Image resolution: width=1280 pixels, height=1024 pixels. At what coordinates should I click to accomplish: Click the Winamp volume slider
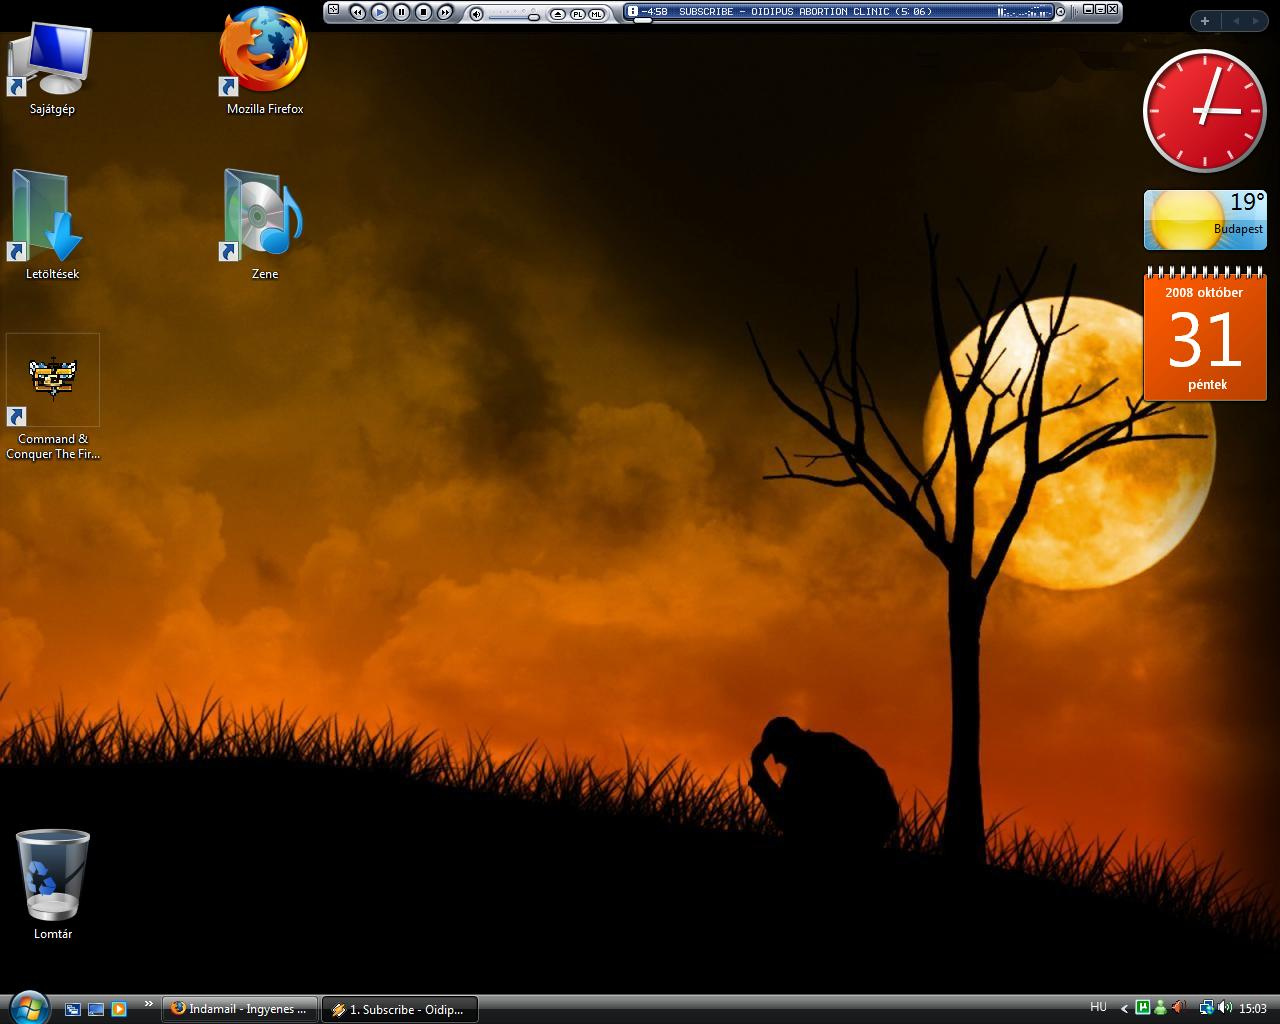(515, 15)
